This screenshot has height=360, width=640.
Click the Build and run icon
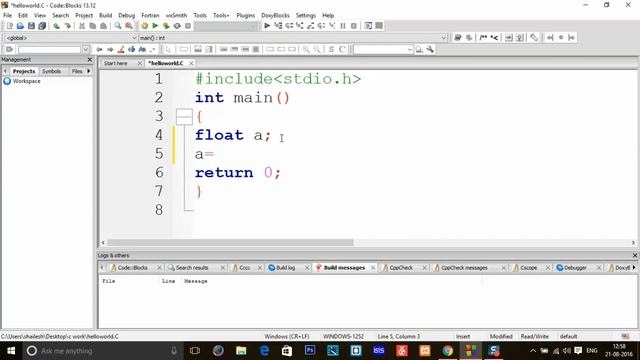tap(166, 26)
